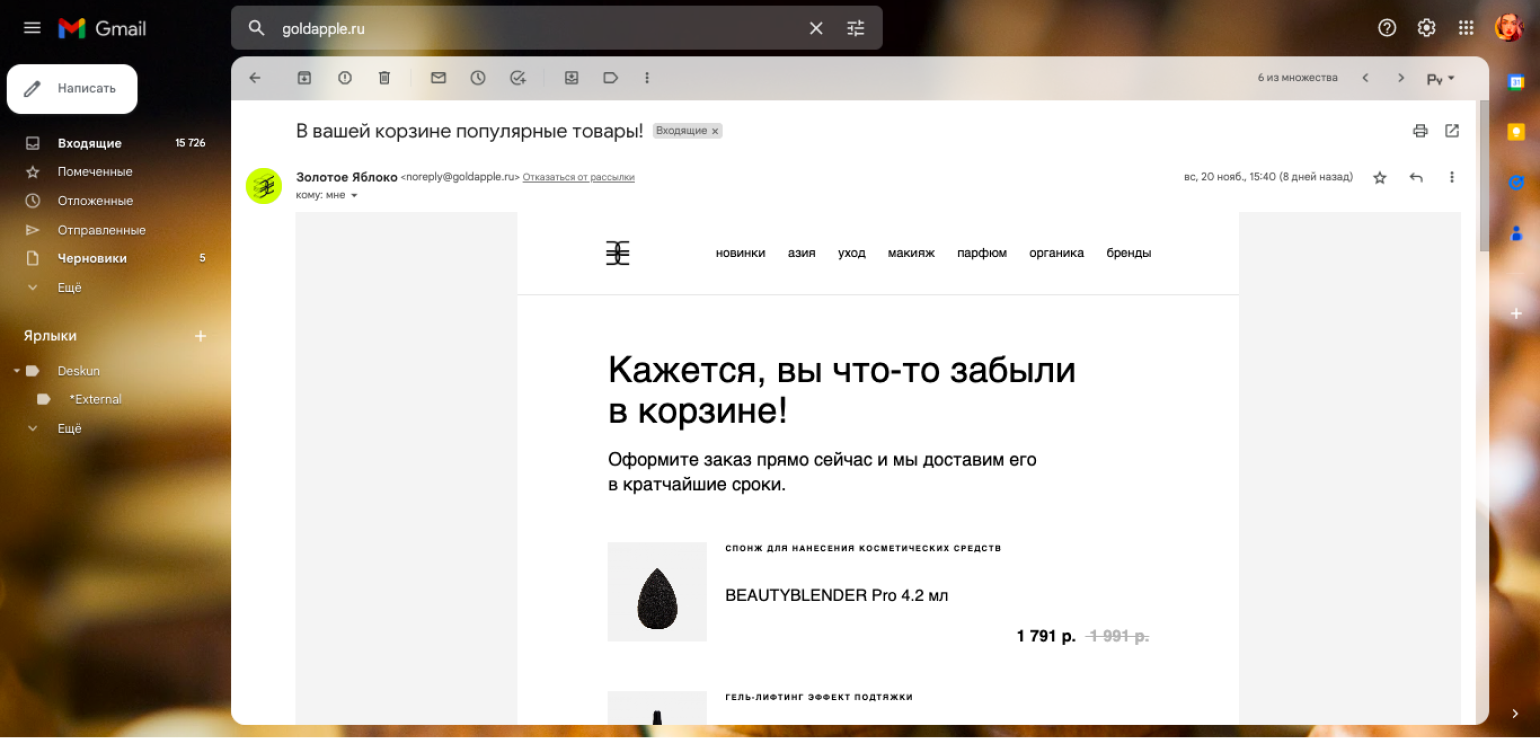Open the BEAUTYBLENDER sponge product thumbnail
This screenshot has height=738, width=1540.
657,592
